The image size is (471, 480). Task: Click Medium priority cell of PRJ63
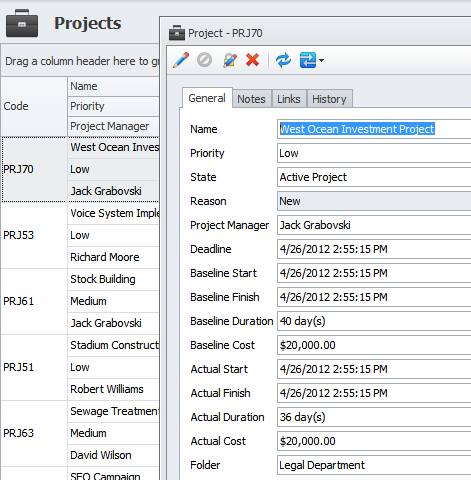coord(113,433)
